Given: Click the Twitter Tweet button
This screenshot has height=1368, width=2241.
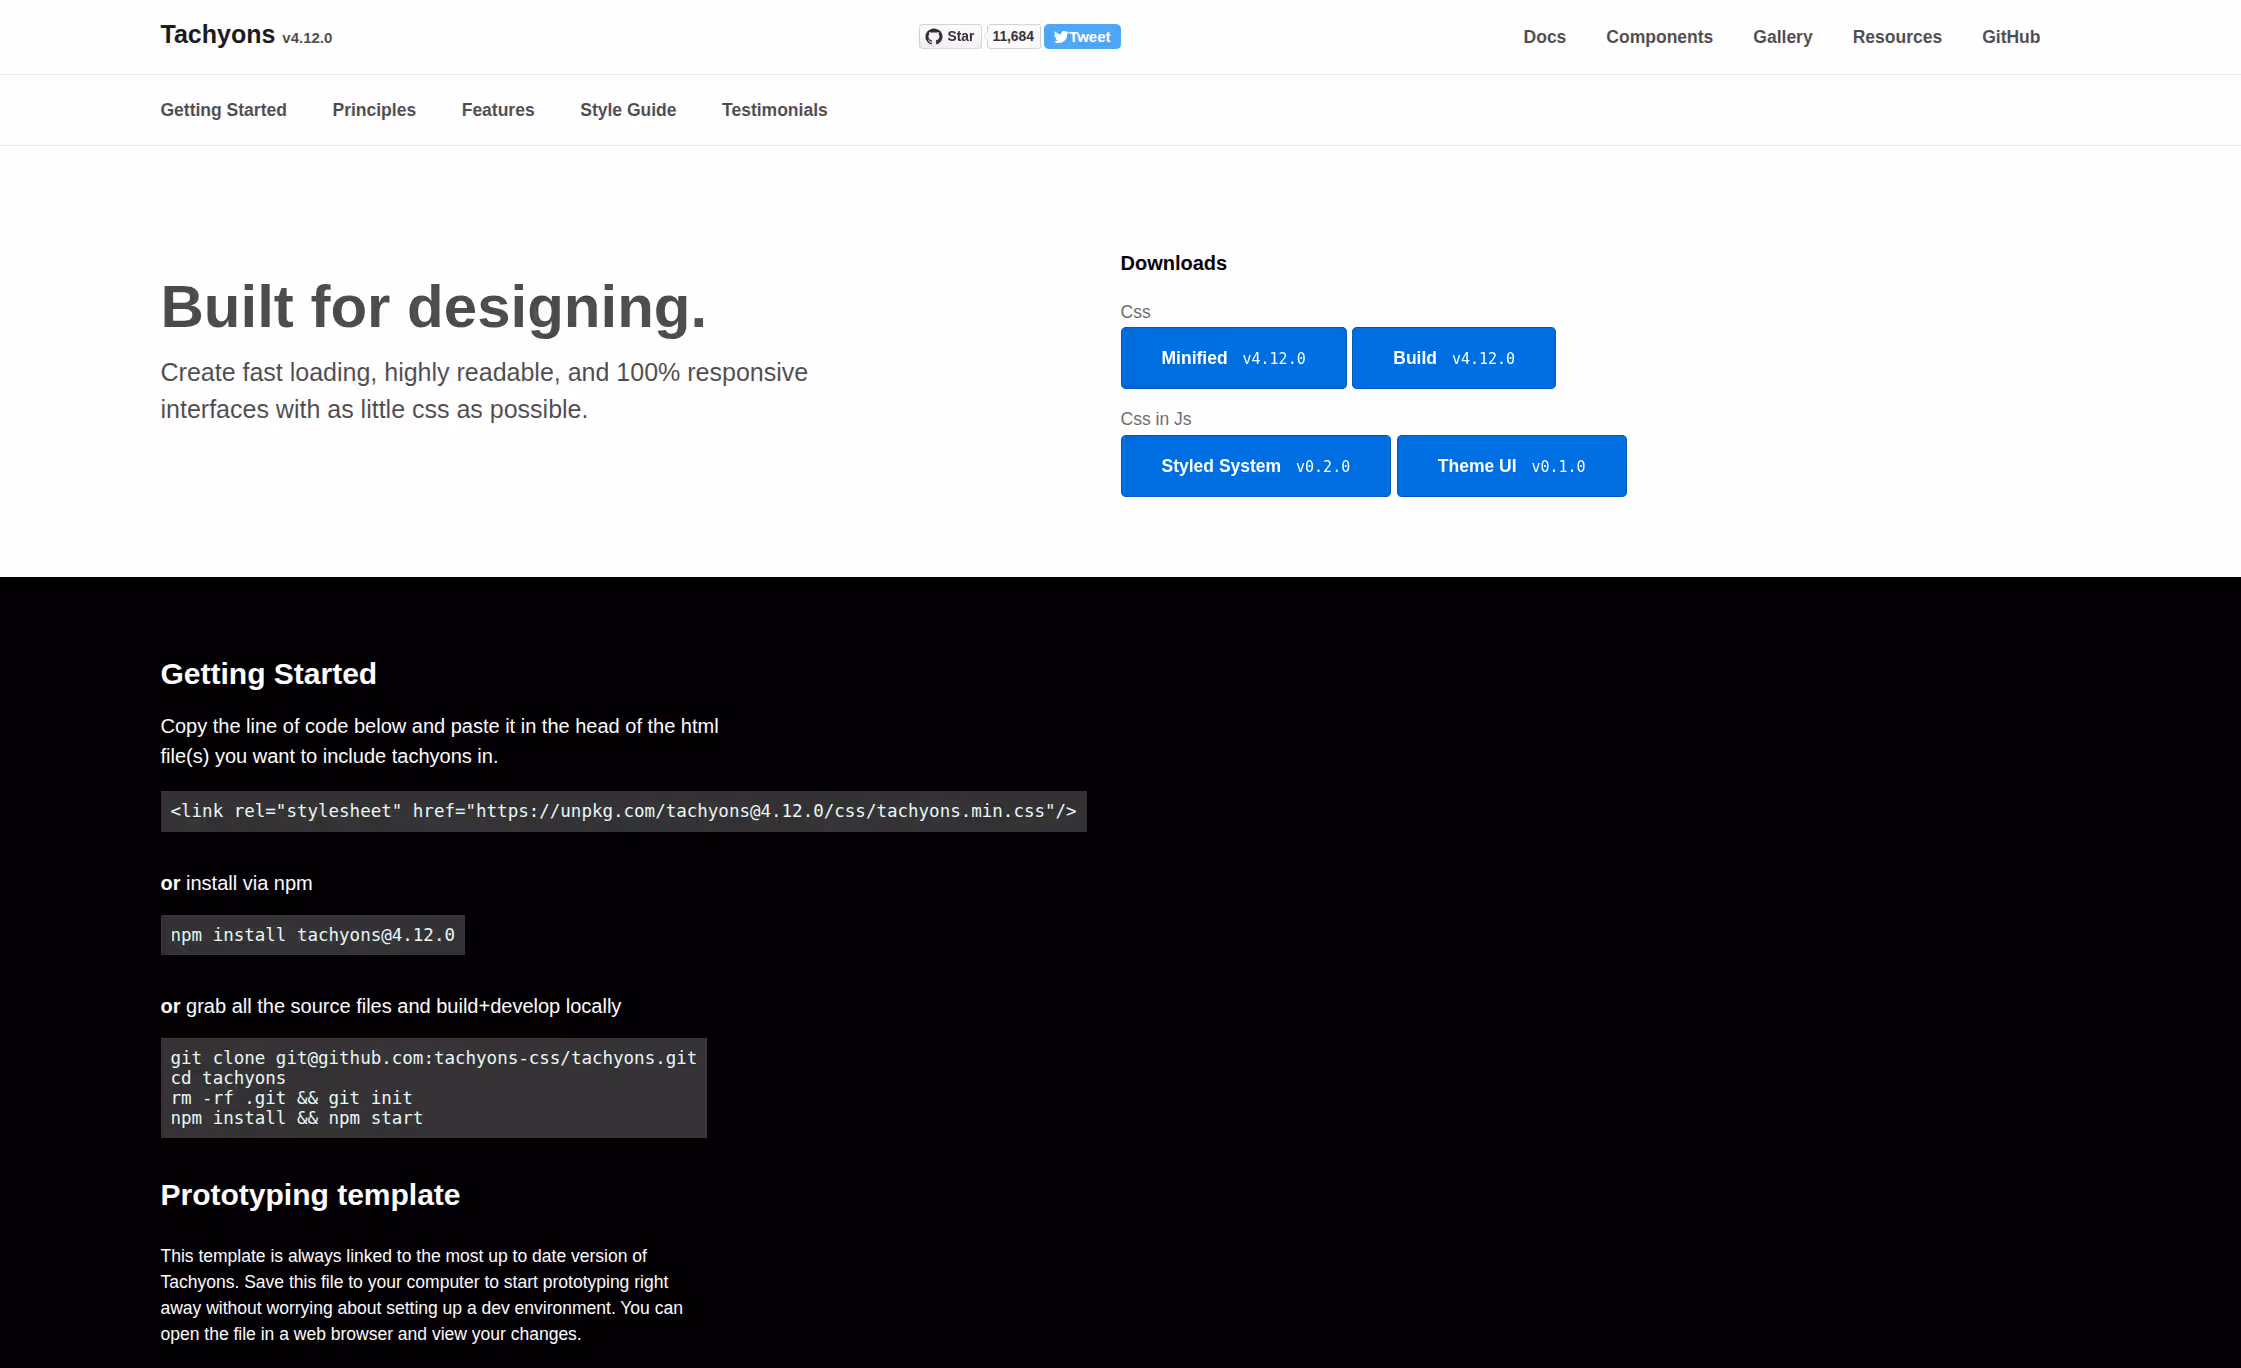Looking at the screenshot, I should [1082, 37].
